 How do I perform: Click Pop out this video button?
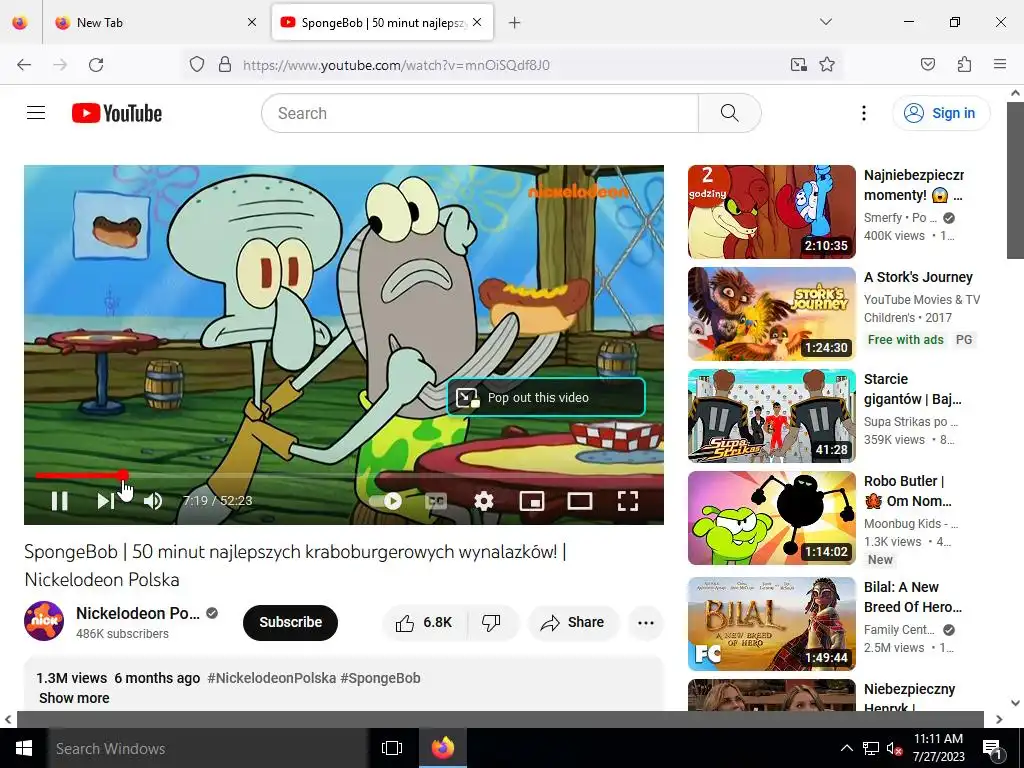pos(546,397)
